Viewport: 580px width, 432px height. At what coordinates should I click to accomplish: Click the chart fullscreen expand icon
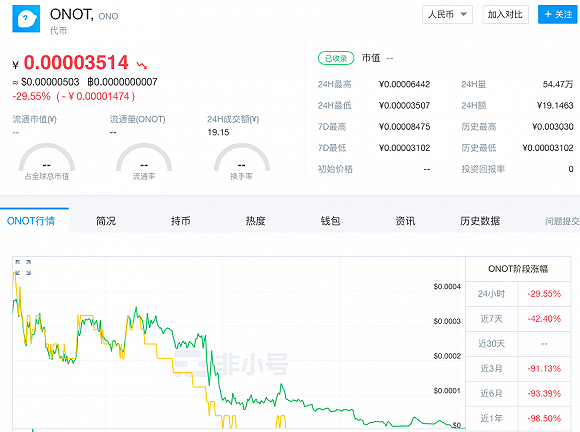tap(23, 267)
